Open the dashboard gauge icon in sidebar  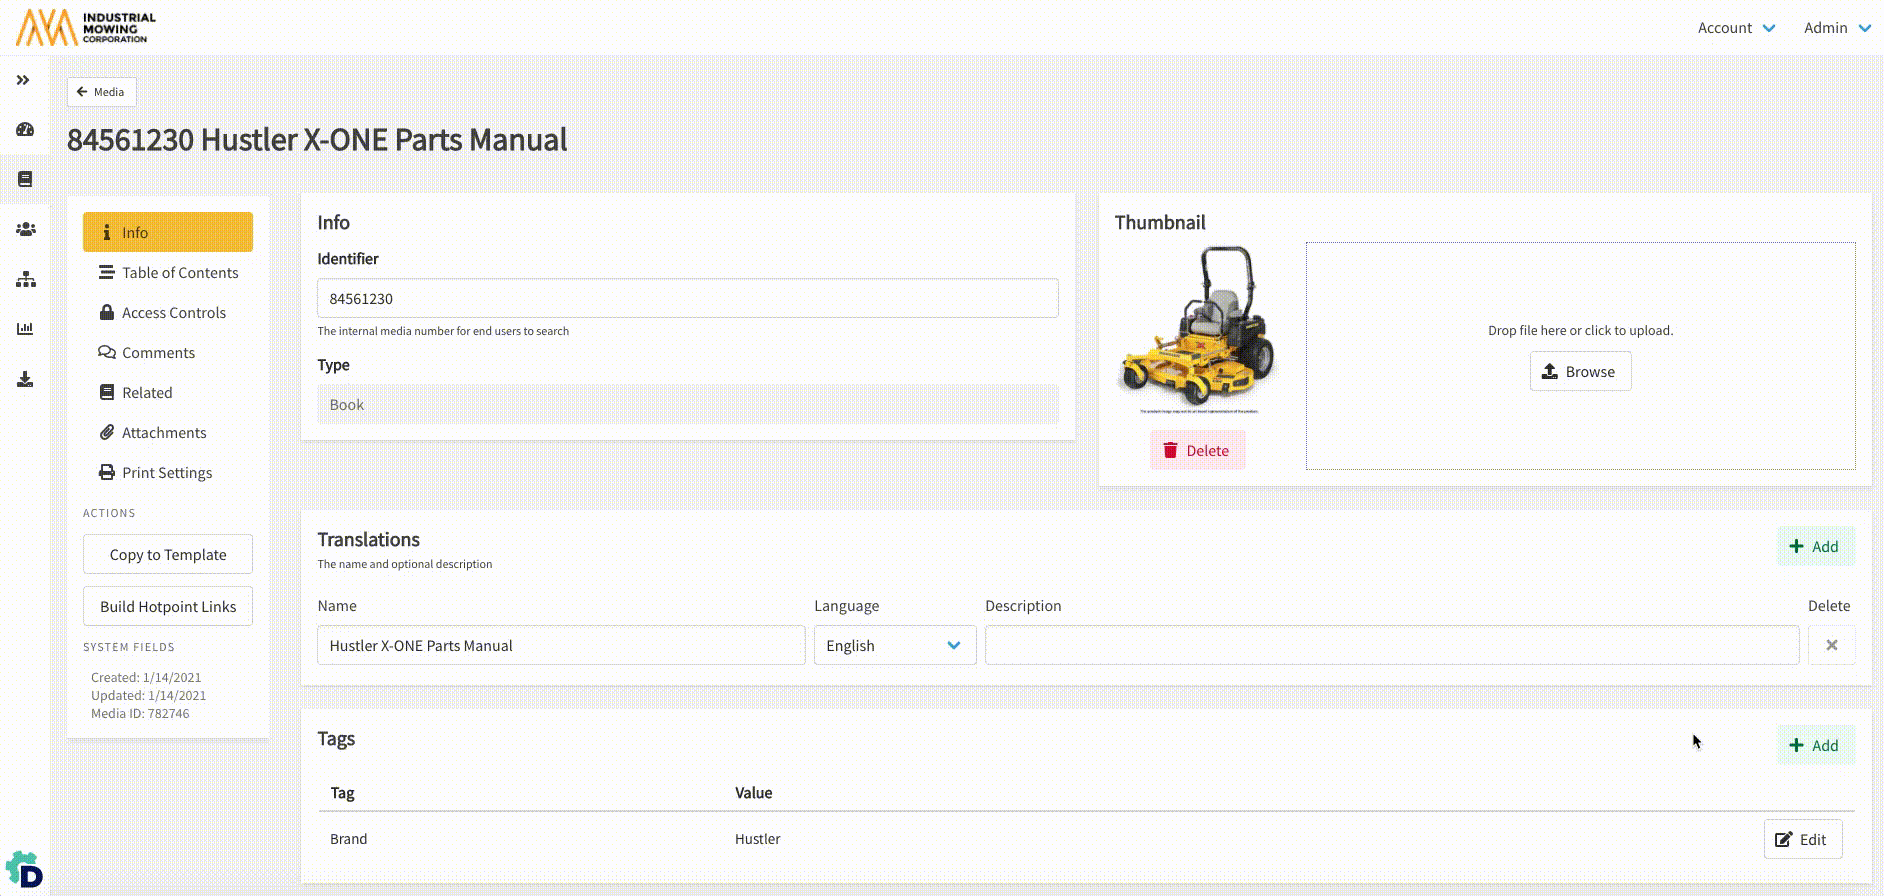coord(25,129)
